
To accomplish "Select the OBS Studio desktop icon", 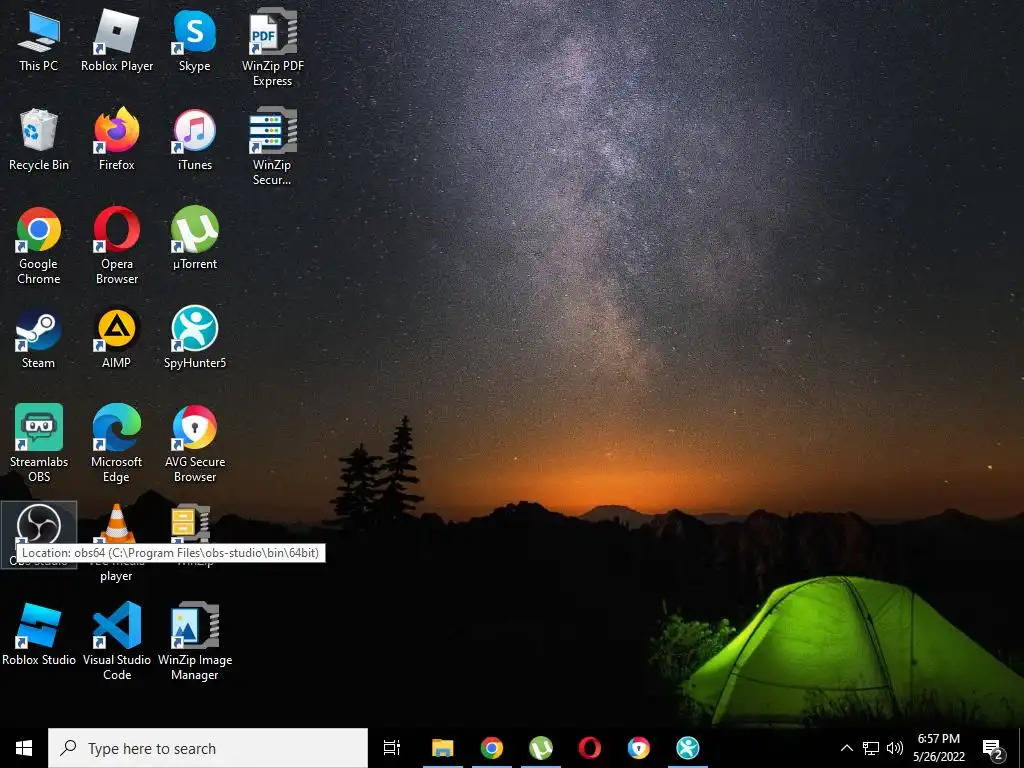I will 39,535.
